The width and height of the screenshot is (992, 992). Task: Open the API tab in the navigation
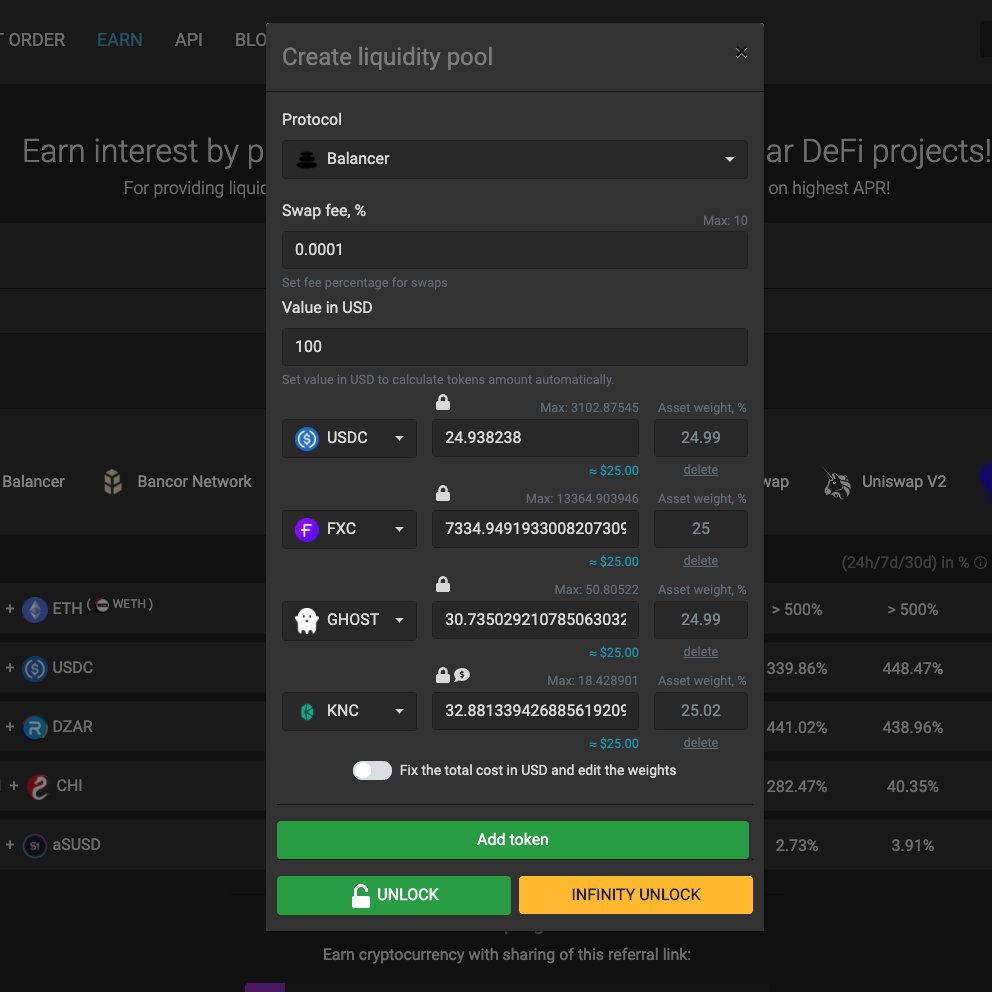pos(189,40)
